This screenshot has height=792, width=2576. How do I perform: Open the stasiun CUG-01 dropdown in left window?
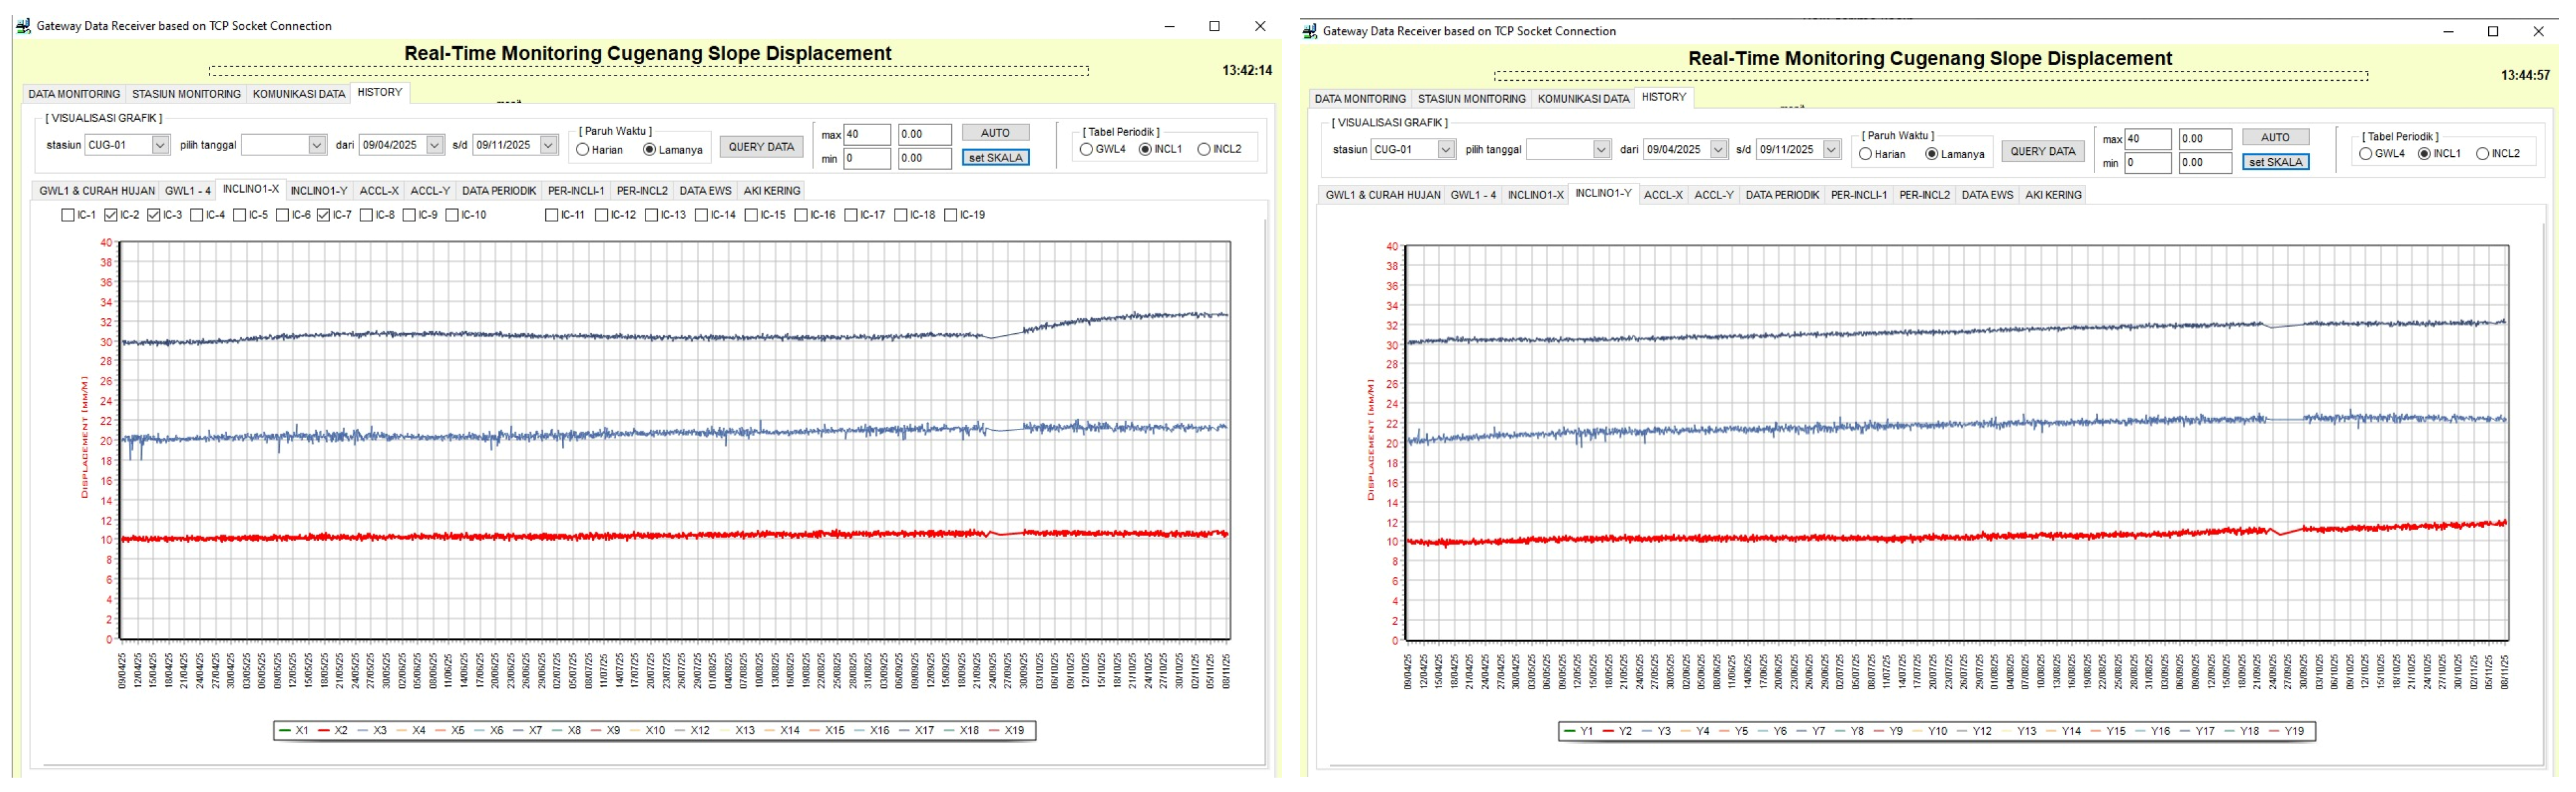(x=160, y=145)
